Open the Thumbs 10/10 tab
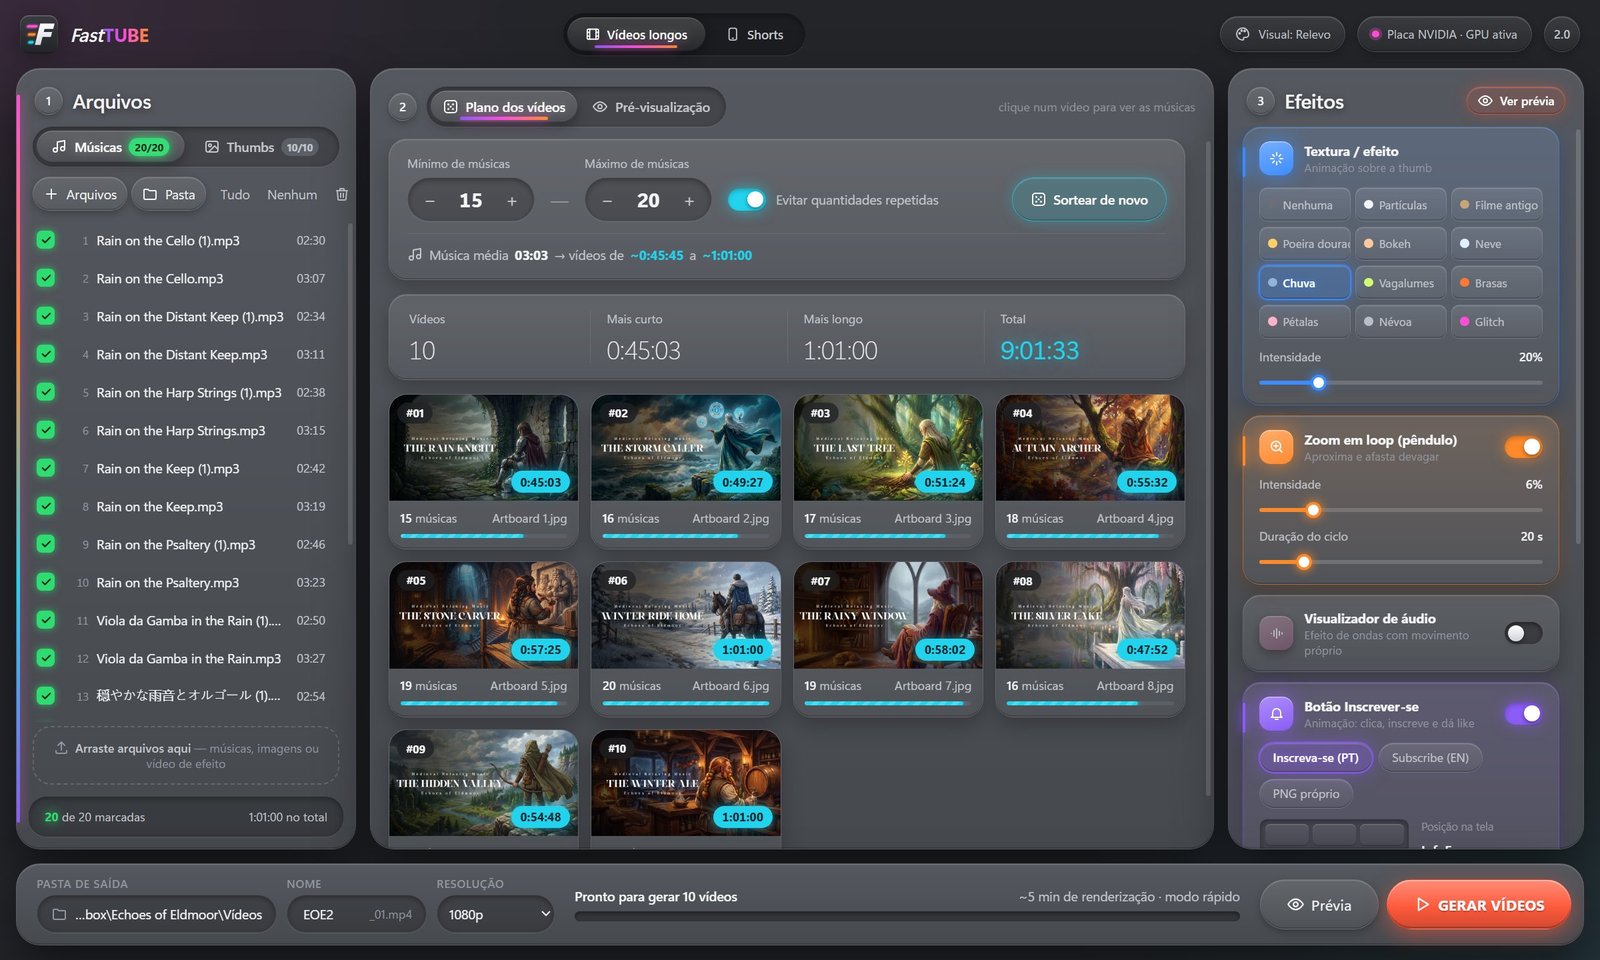Screen dimensions: 1600x960 point(260,147)
